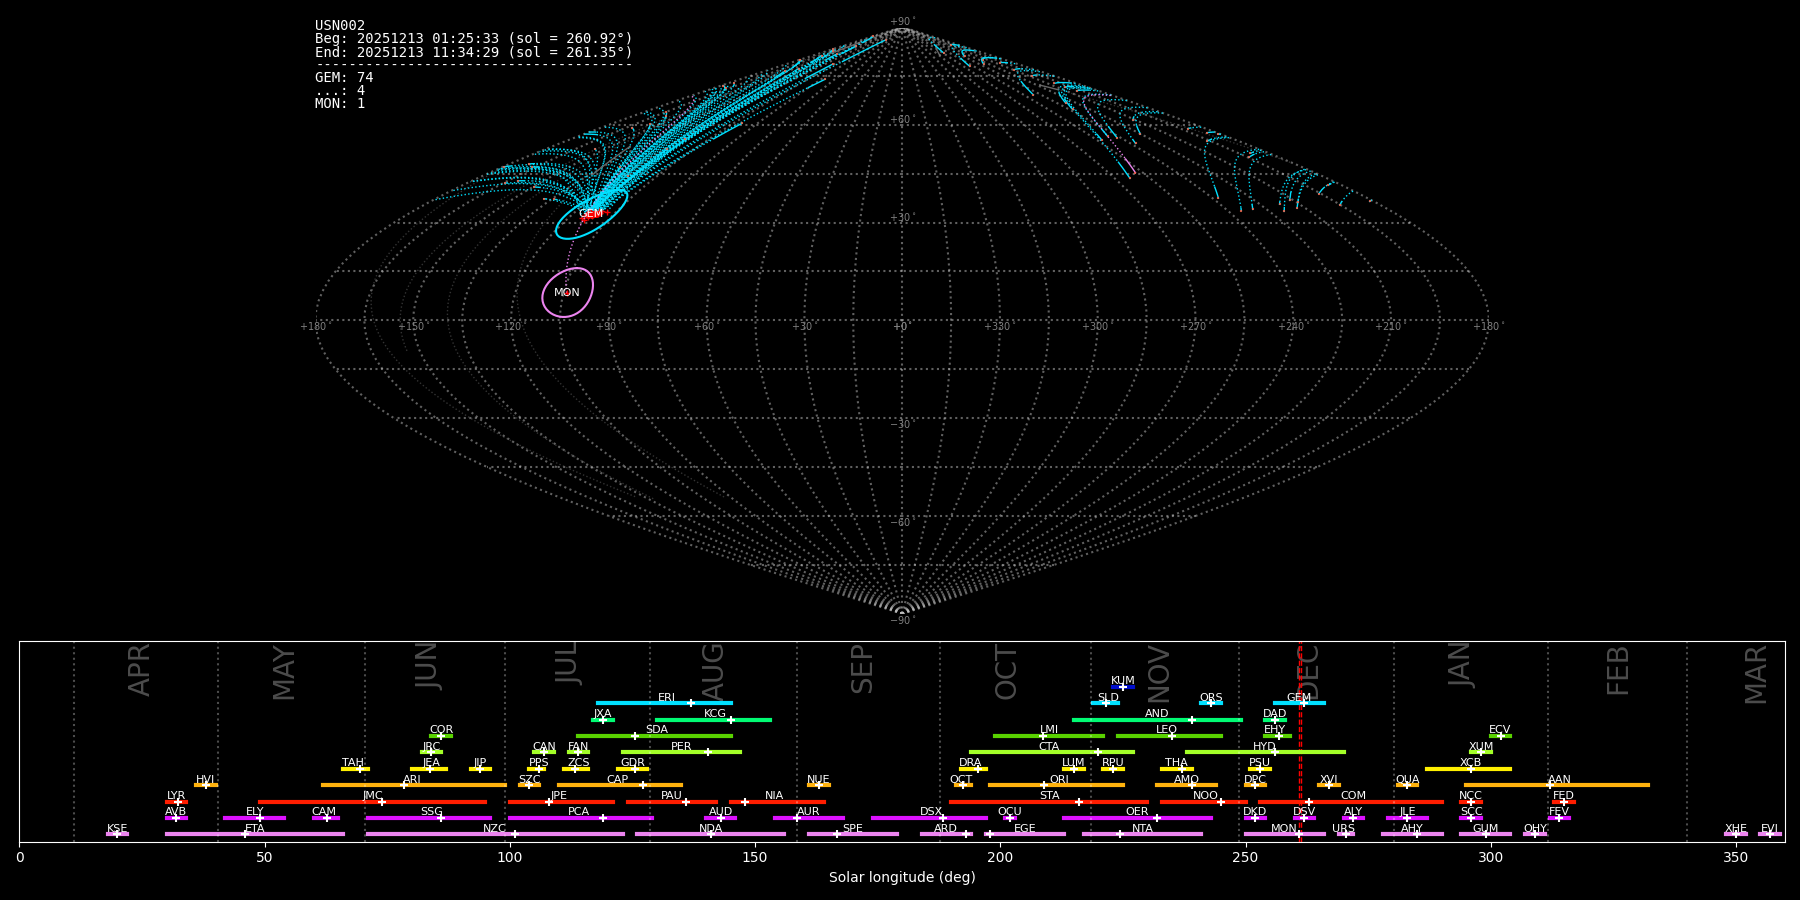
Task: Click the MON radiant label on sky map
Action: (567, 293)
